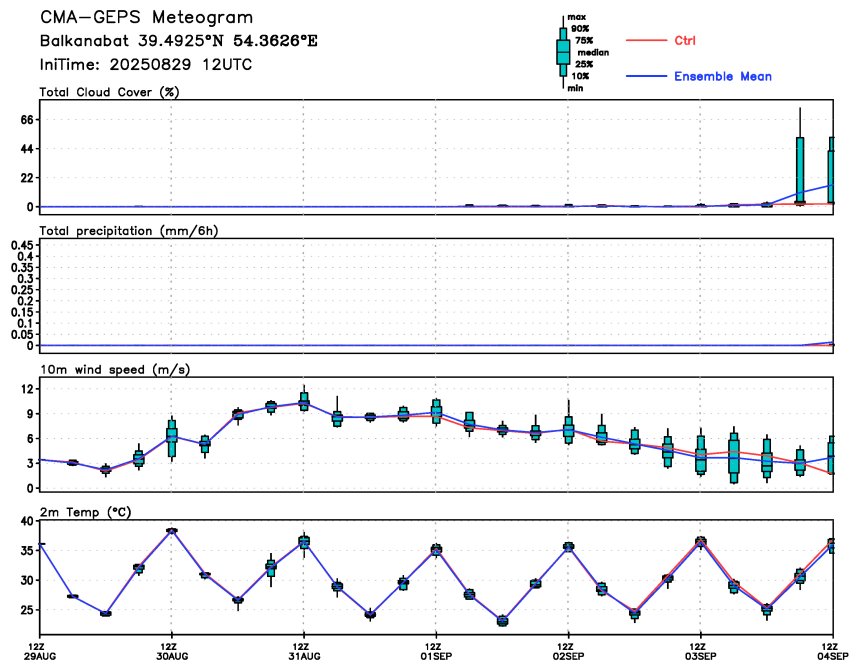The image size is (860, 672).
Task: Click the wind speed box at 12Z 01SEP
Action: [436, 411]
